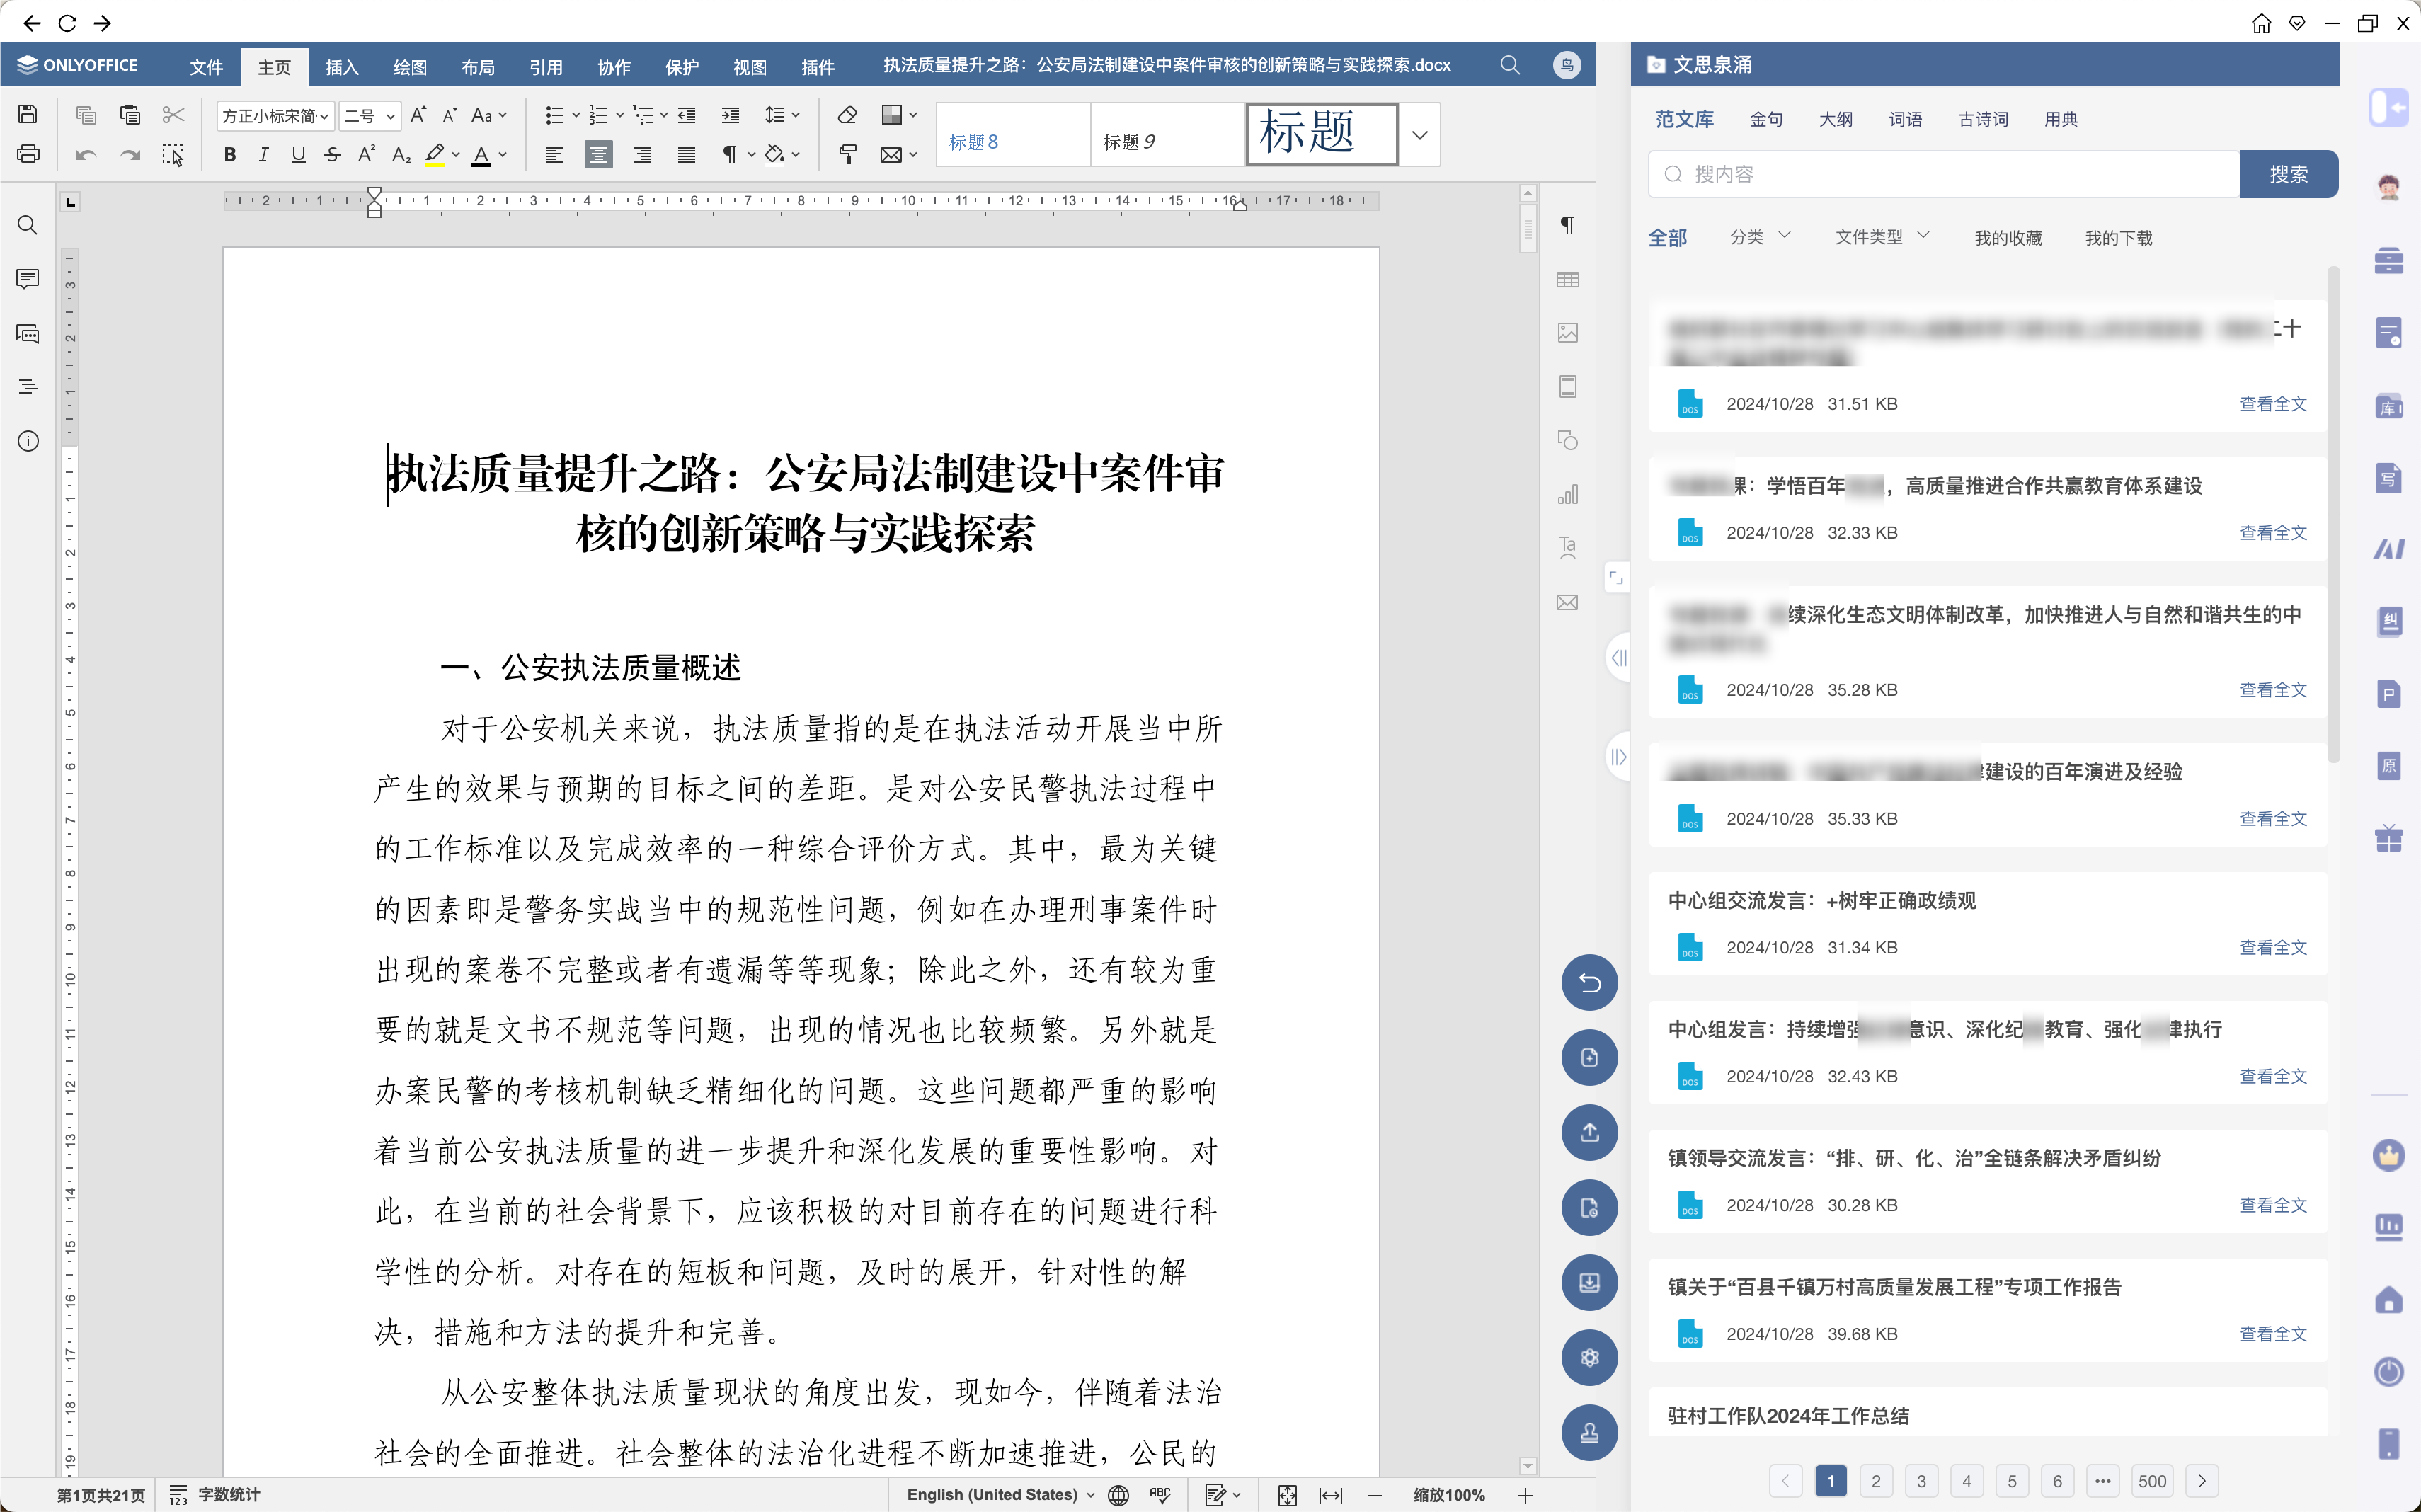Click the Spell Check icon in status bar
Screen dimensions: 2421x1512
pyautogui.click(x=1160, y=1494)
